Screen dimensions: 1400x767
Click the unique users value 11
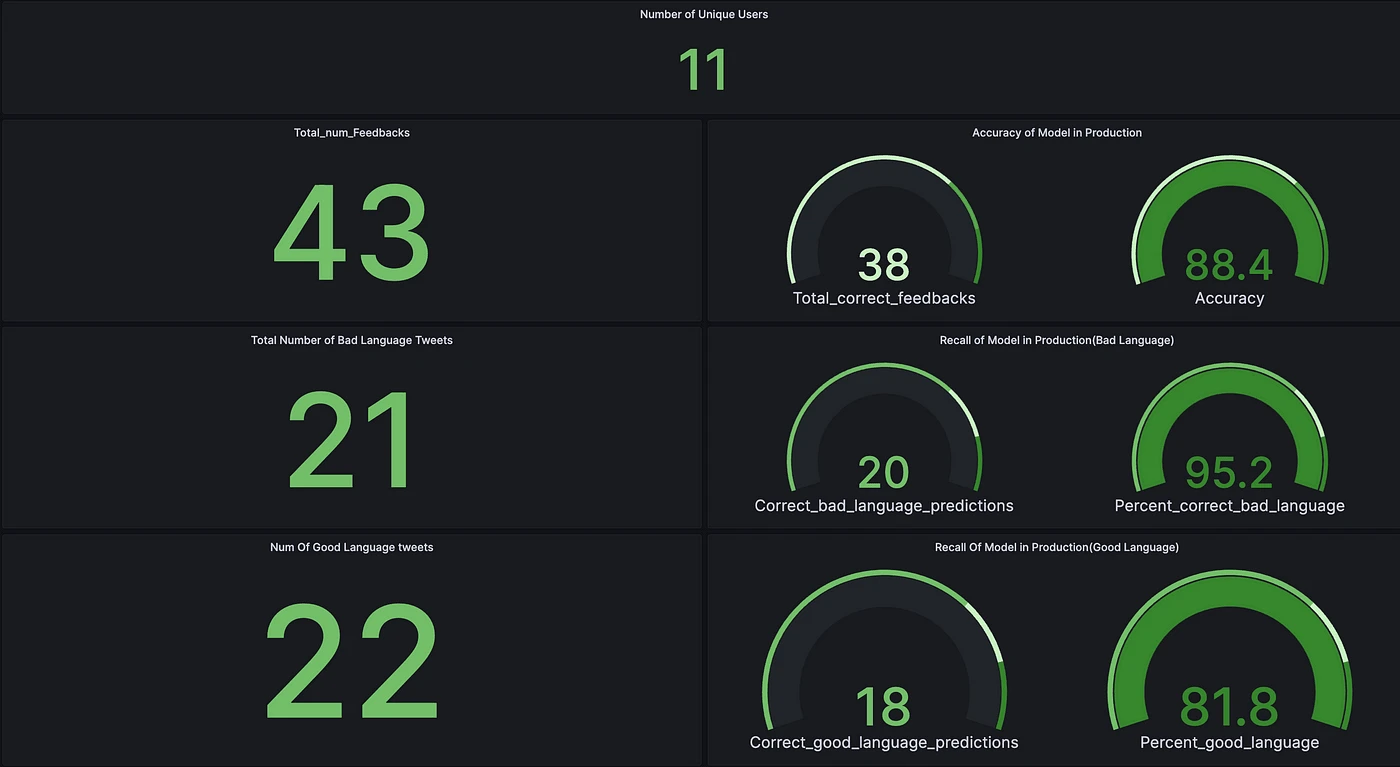(703, 71)
